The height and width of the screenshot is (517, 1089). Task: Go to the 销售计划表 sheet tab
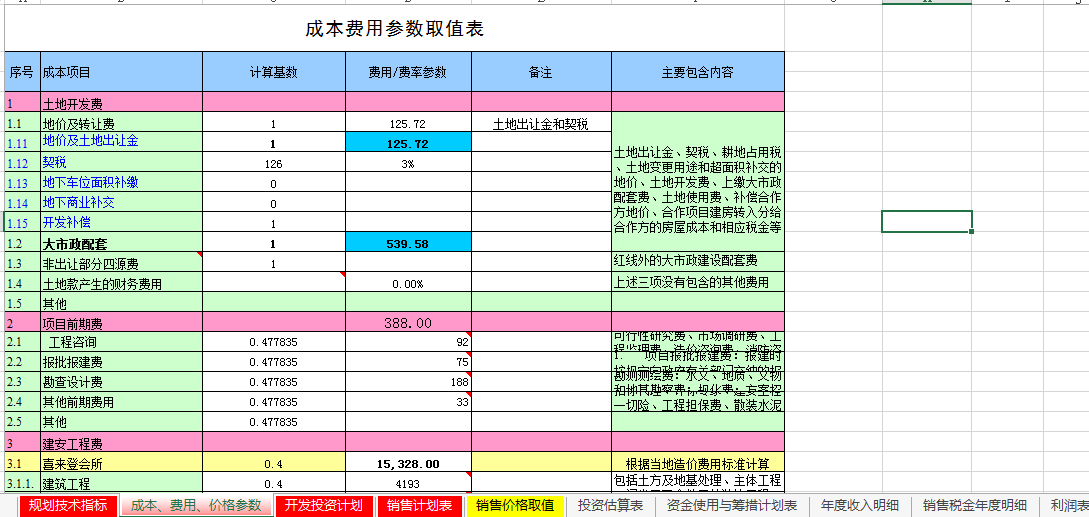(419, 505)
